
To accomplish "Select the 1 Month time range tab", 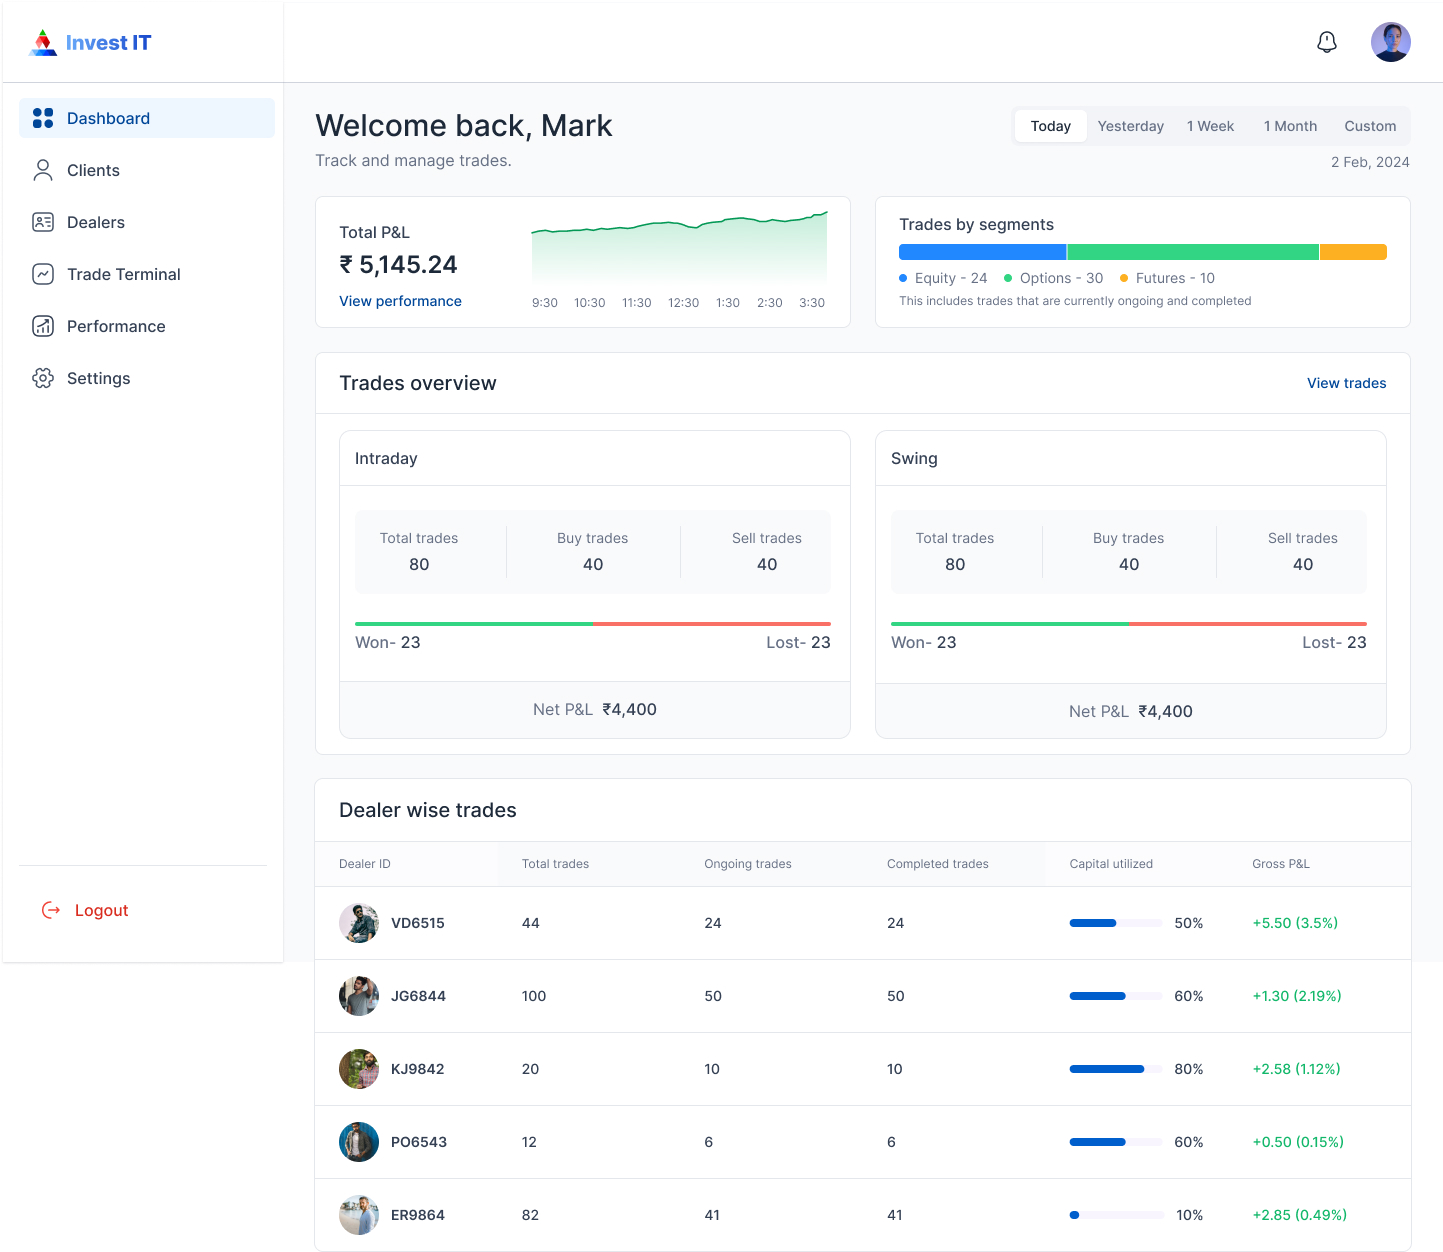I will tap(1289, 126).
